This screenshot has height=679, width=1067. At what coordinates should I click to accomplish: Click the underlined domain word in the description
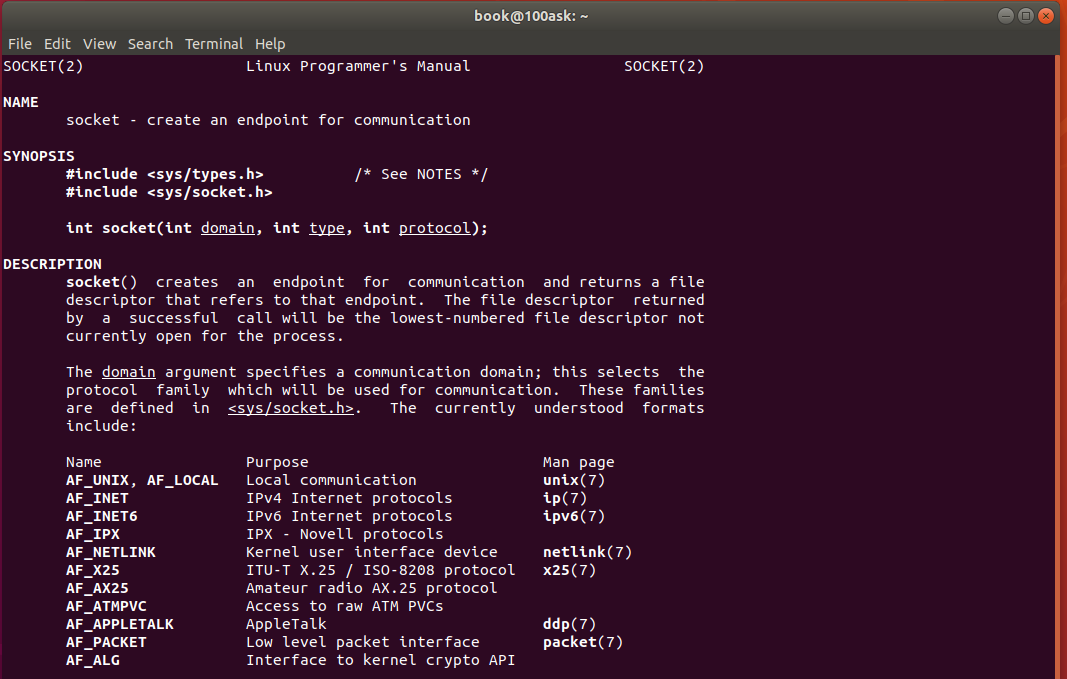(x=128, y=372)
